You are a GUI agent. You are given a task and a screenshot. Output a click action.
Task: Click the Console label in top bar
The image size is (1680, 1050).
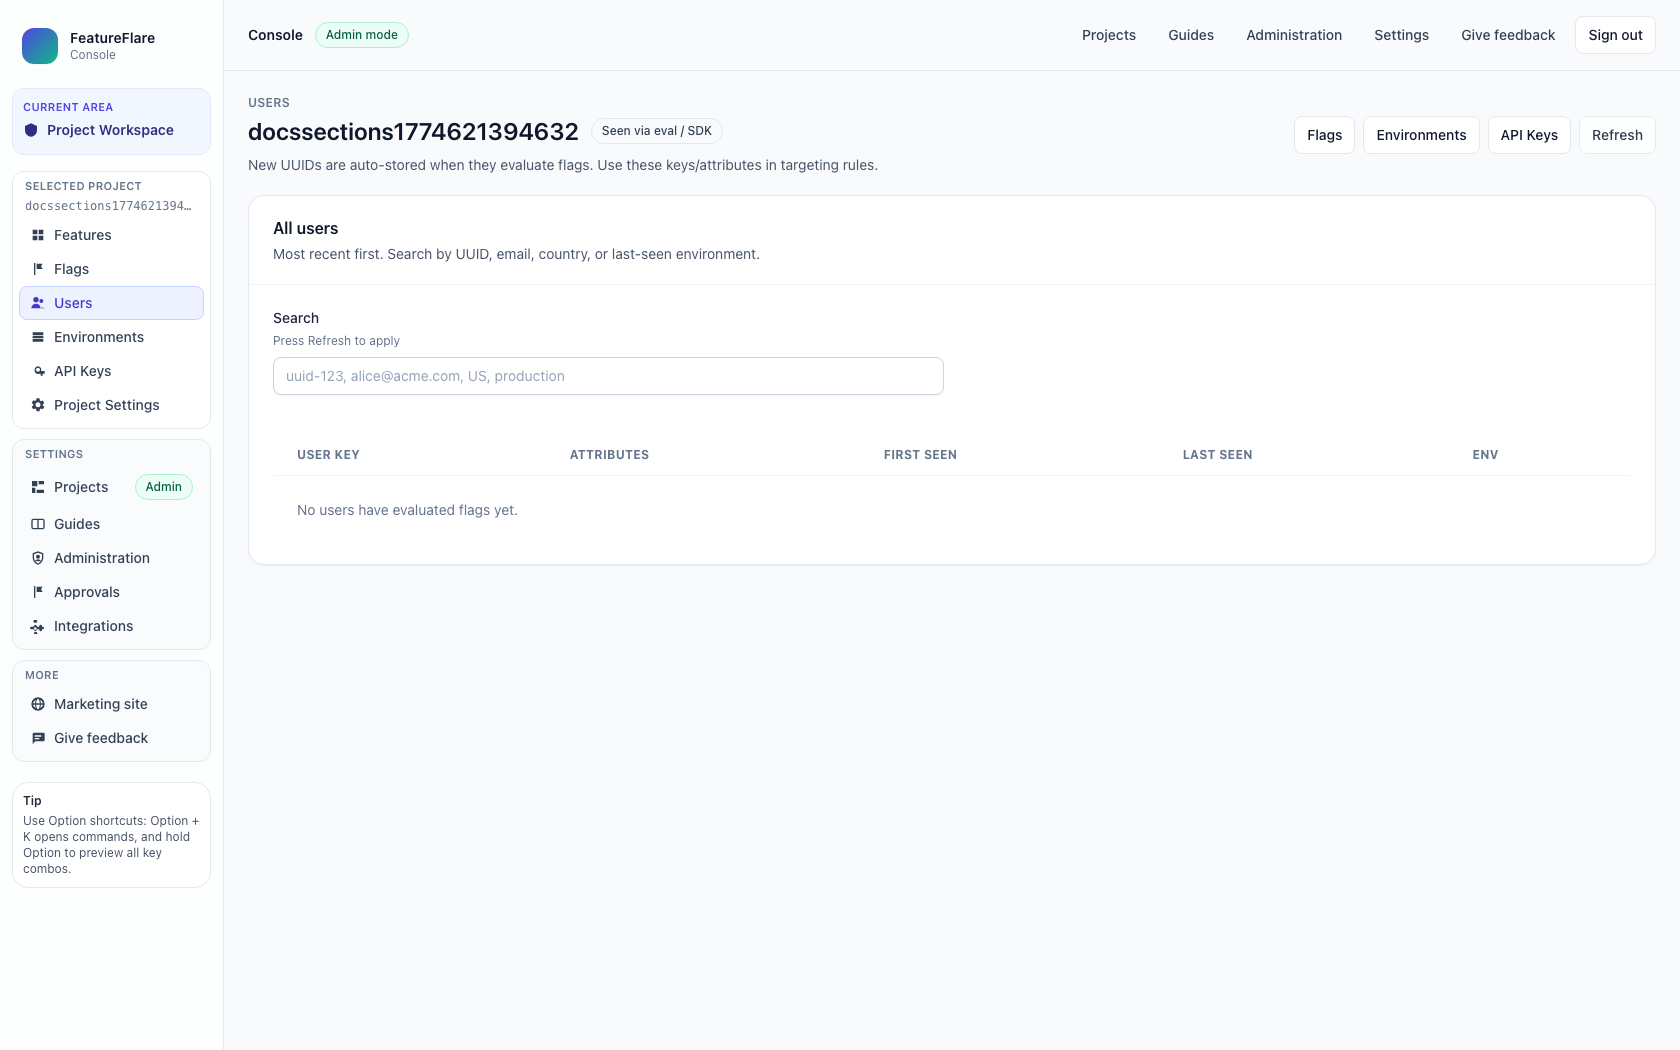coord(275,35)
